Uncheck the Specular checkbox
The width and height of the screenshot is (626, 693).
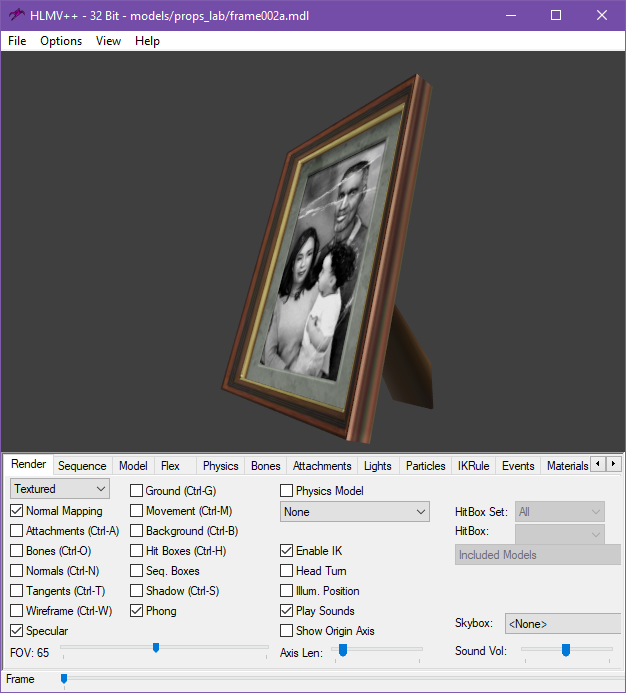tap(16, 631)
